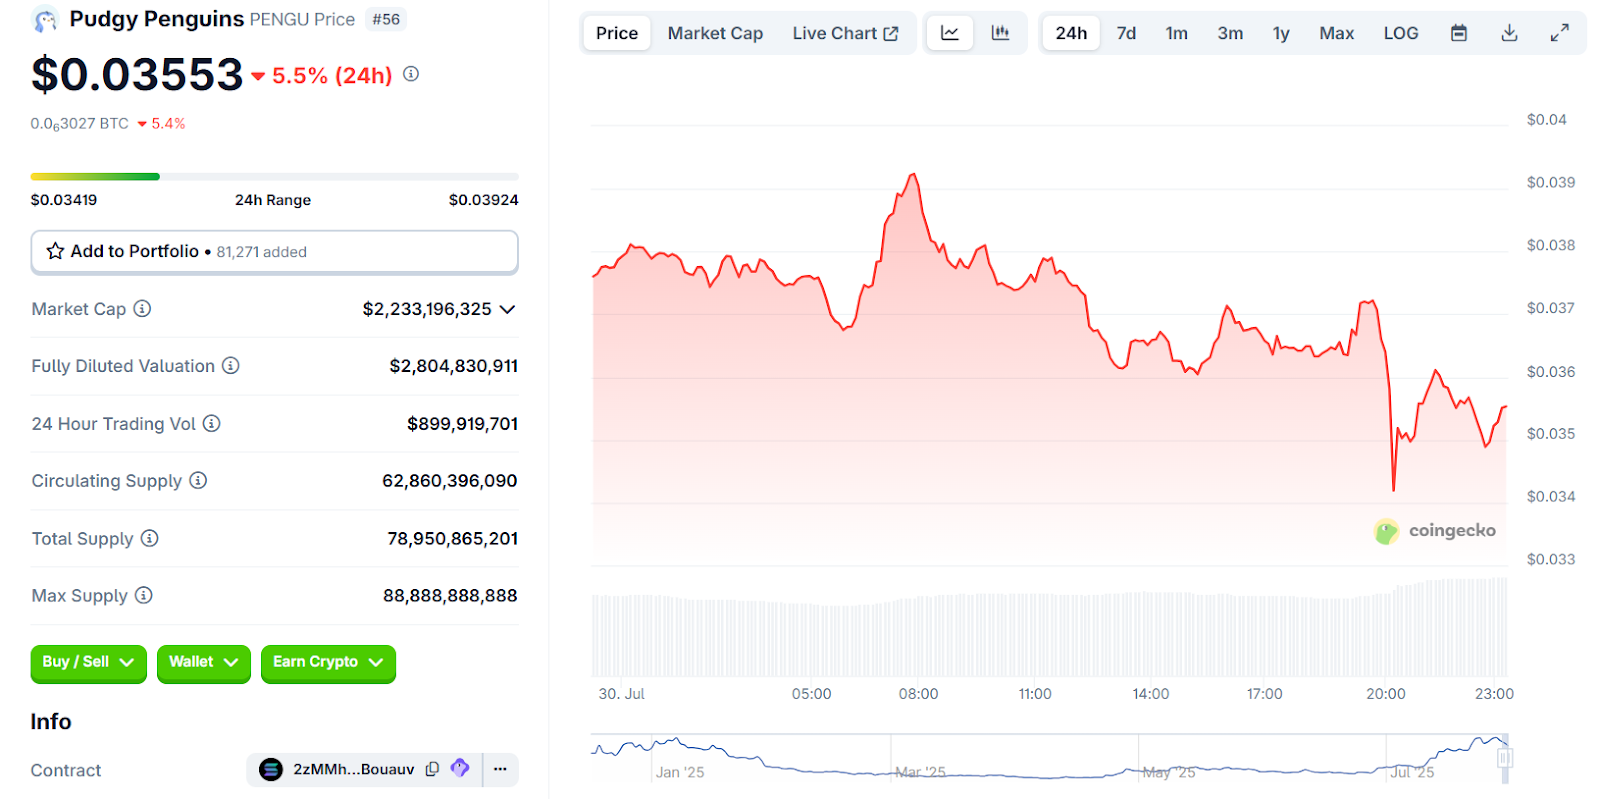Click the $0.03553 current price

tap(137, 75)
